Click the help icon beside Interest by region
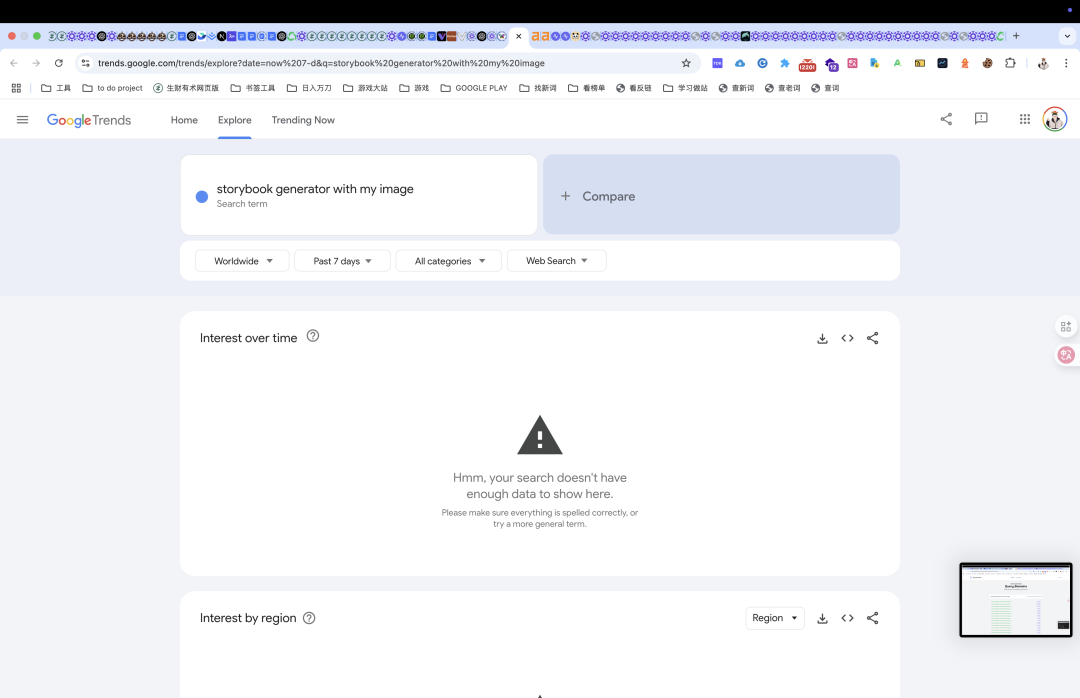 [x=309, y=618]
